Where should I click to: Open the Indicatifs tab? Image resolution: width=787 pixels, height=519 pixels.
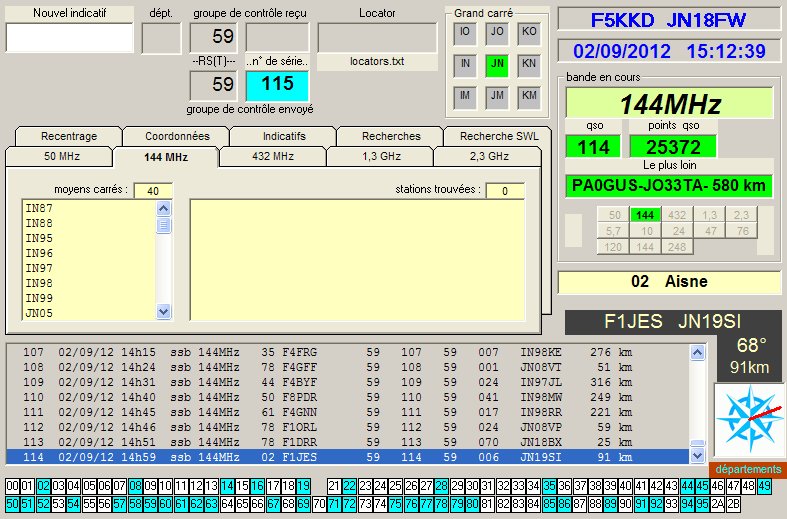point(284,136)
